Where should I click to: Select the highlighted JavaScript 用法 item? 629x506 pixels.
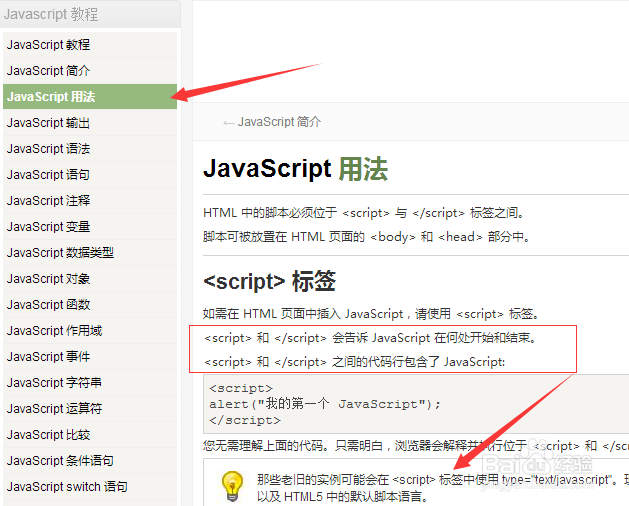(90, 97)
